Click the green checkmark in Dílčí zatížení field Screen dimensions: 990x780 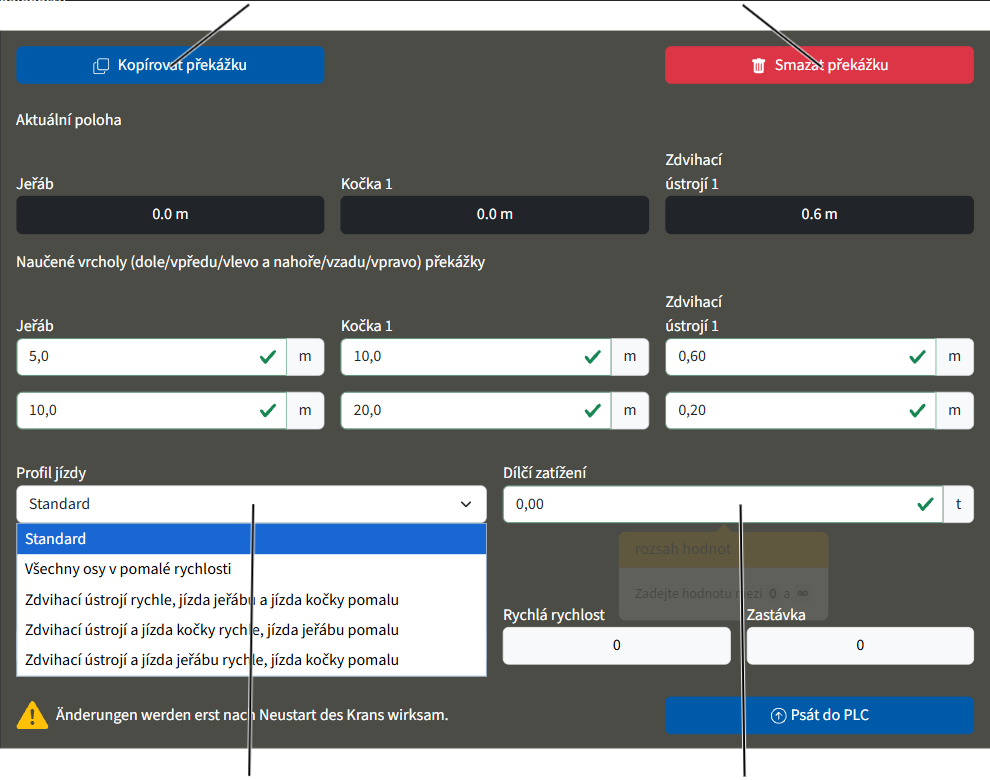[925, 504]
